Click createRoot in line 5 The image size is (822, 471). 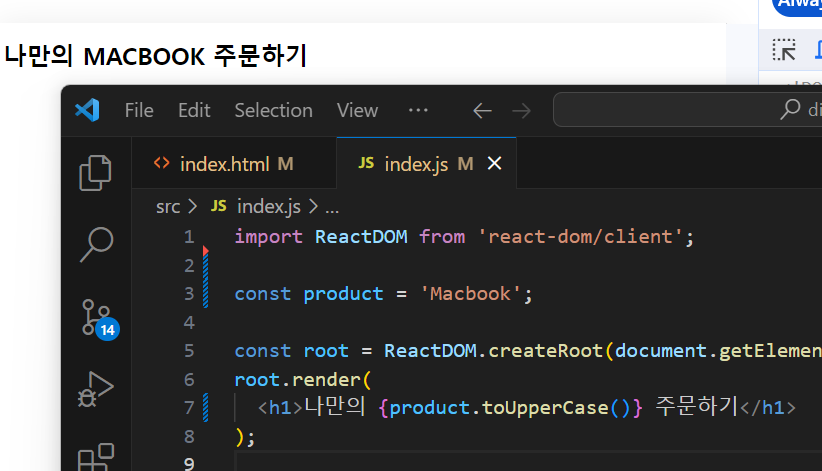point(545,350)
